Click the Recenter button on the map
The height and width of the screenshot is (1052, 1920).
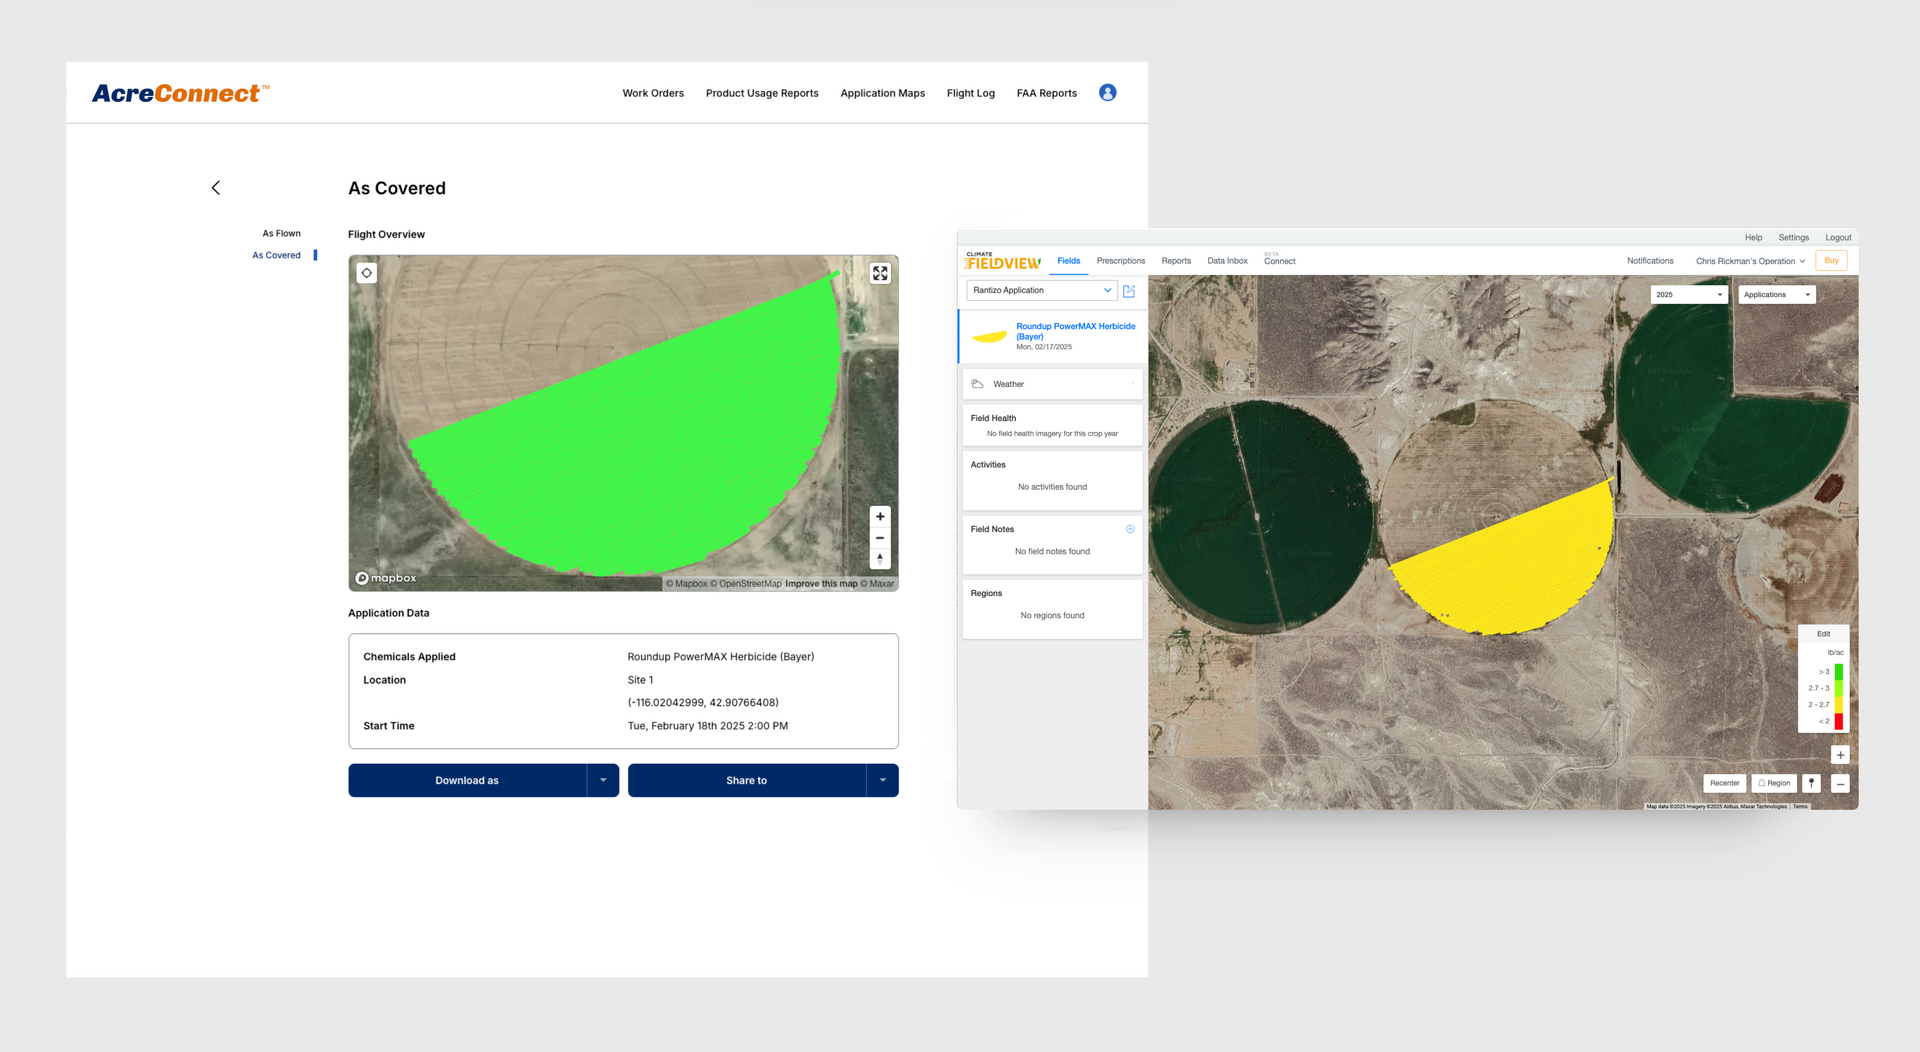pyautogui.click(x=1724, y=783)
